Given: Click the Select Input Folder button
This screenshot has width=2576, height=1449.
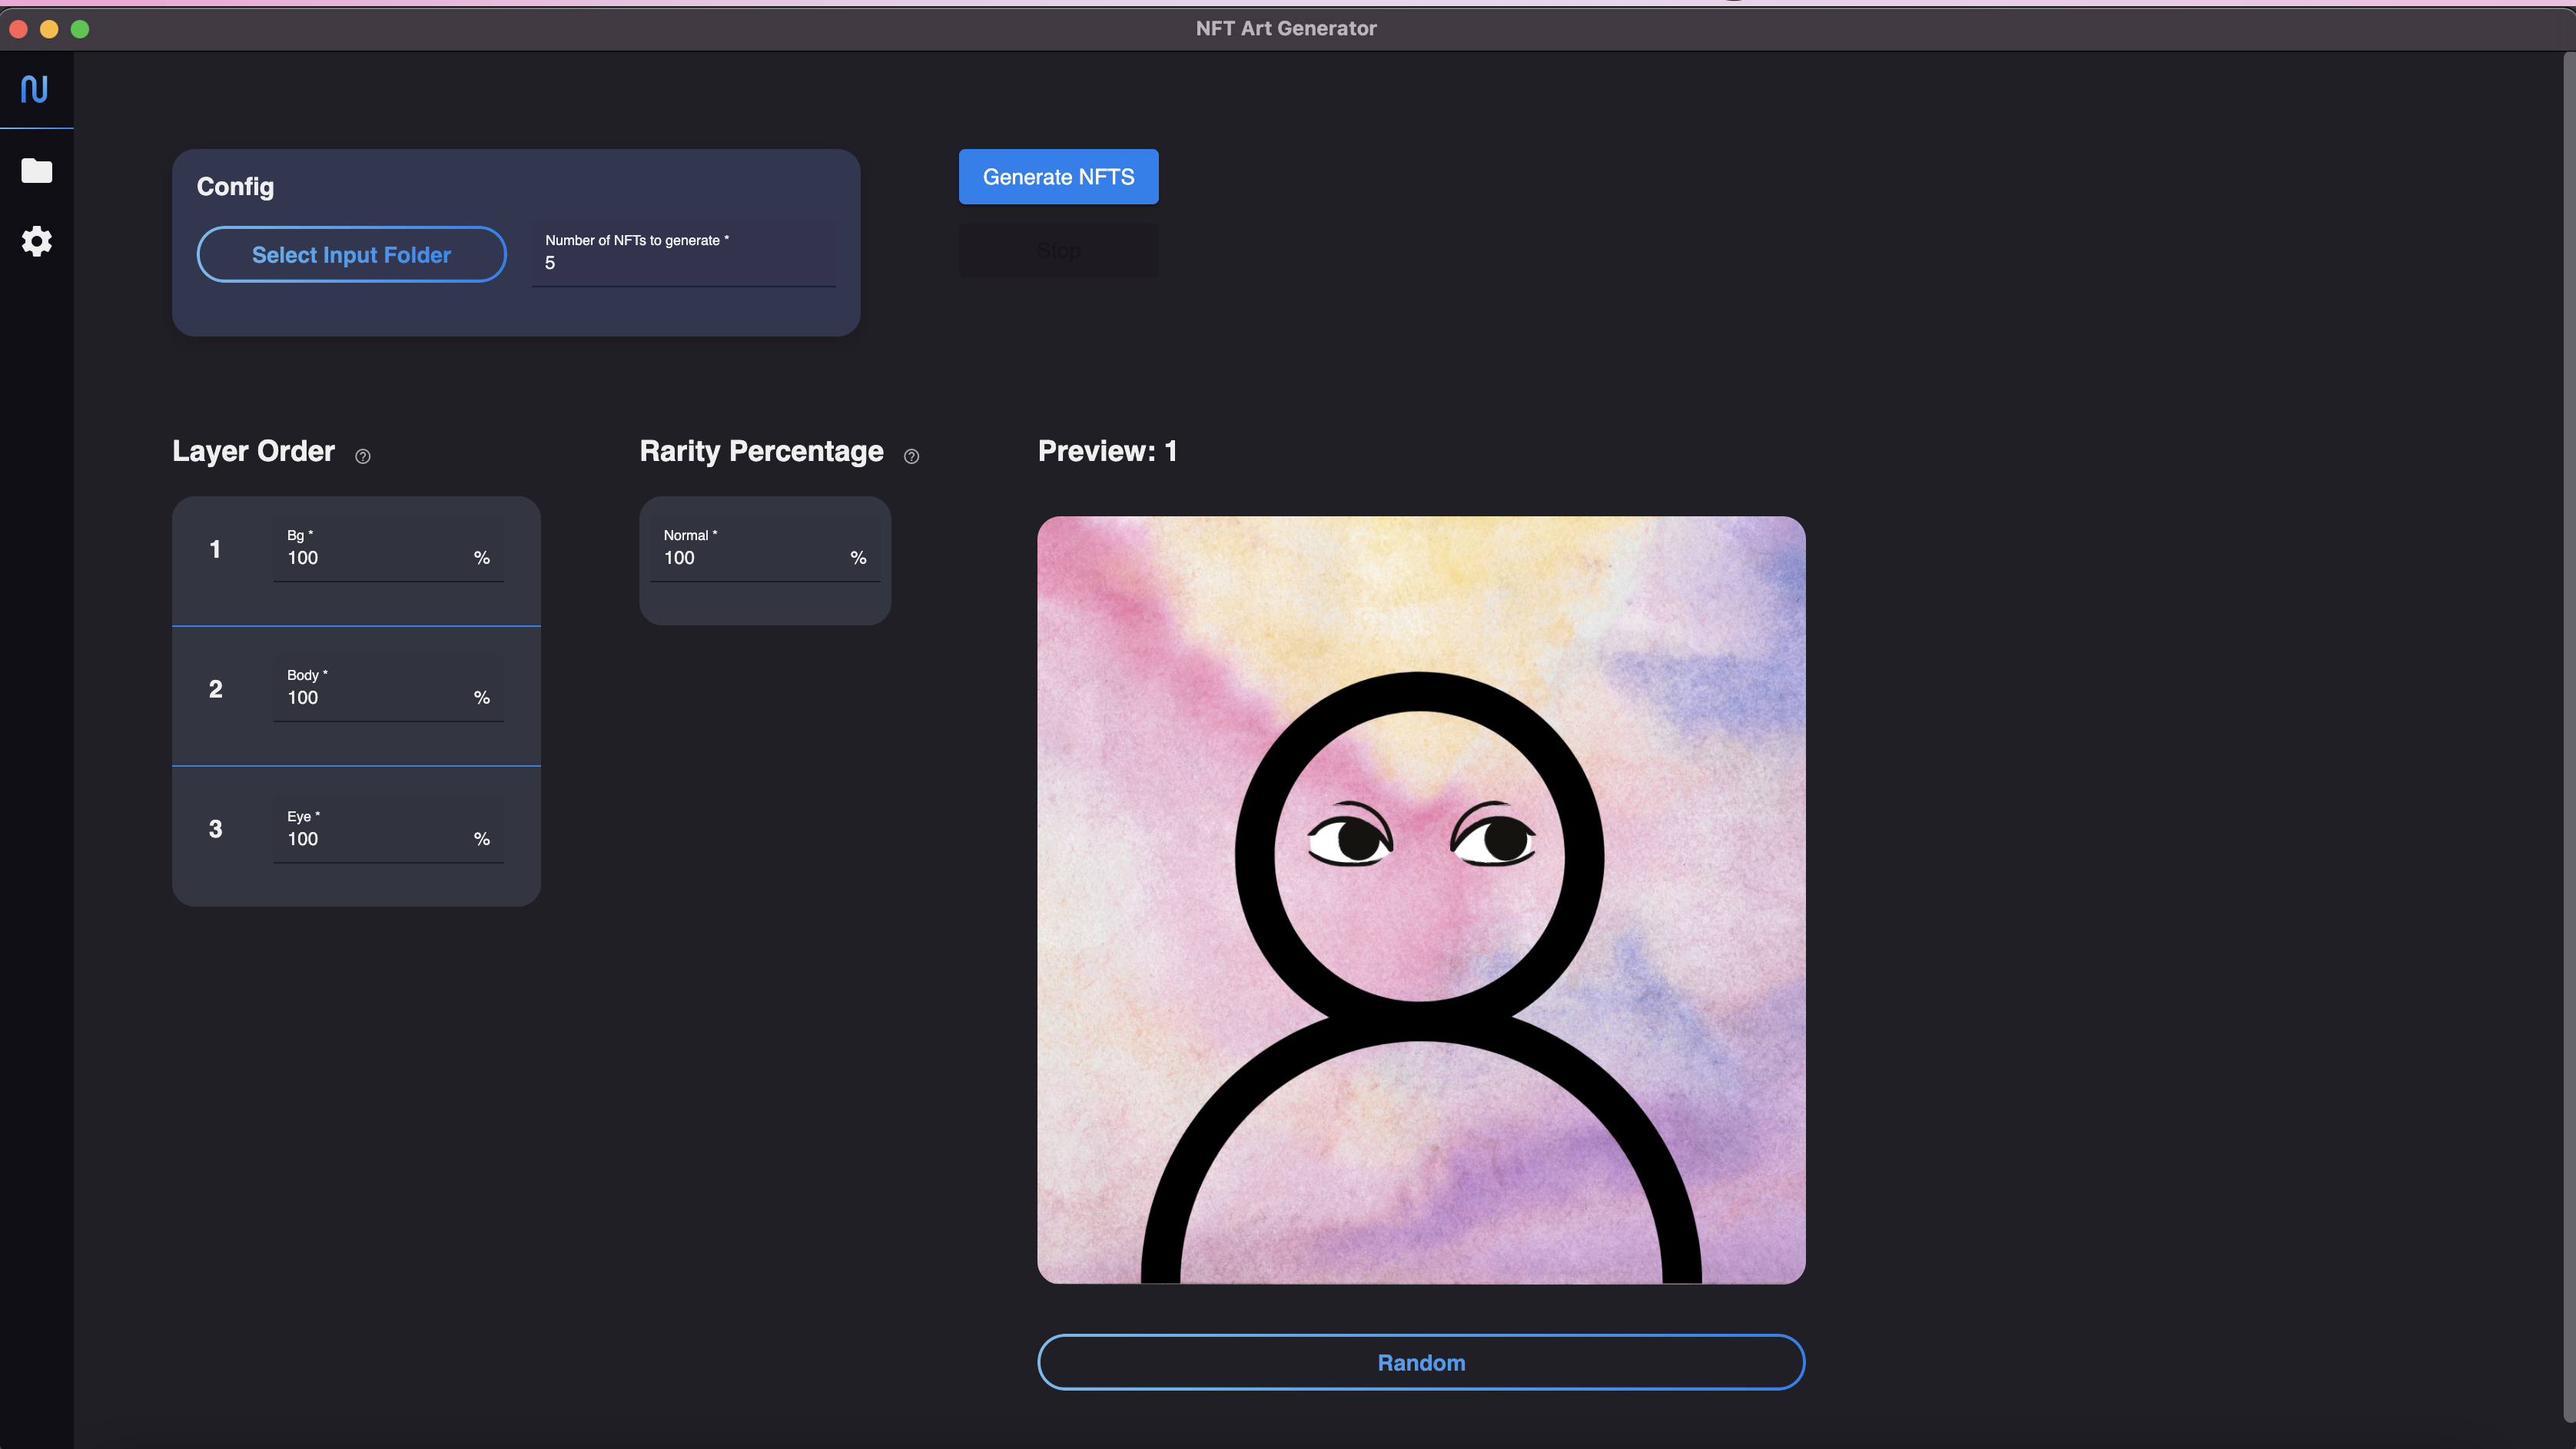Looking at the screenshot, I should pyautogui.click(x=351, y=255).
